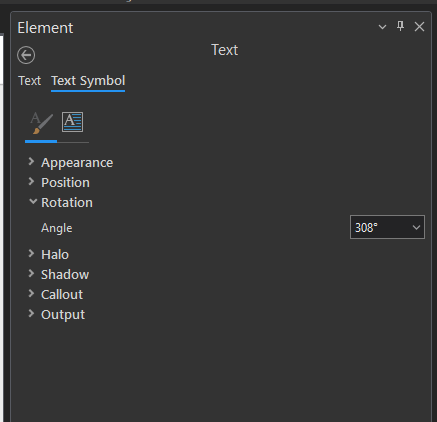Screen dimensions: 437x422
Task: Click the Element pane title
Action: point(45,28)
